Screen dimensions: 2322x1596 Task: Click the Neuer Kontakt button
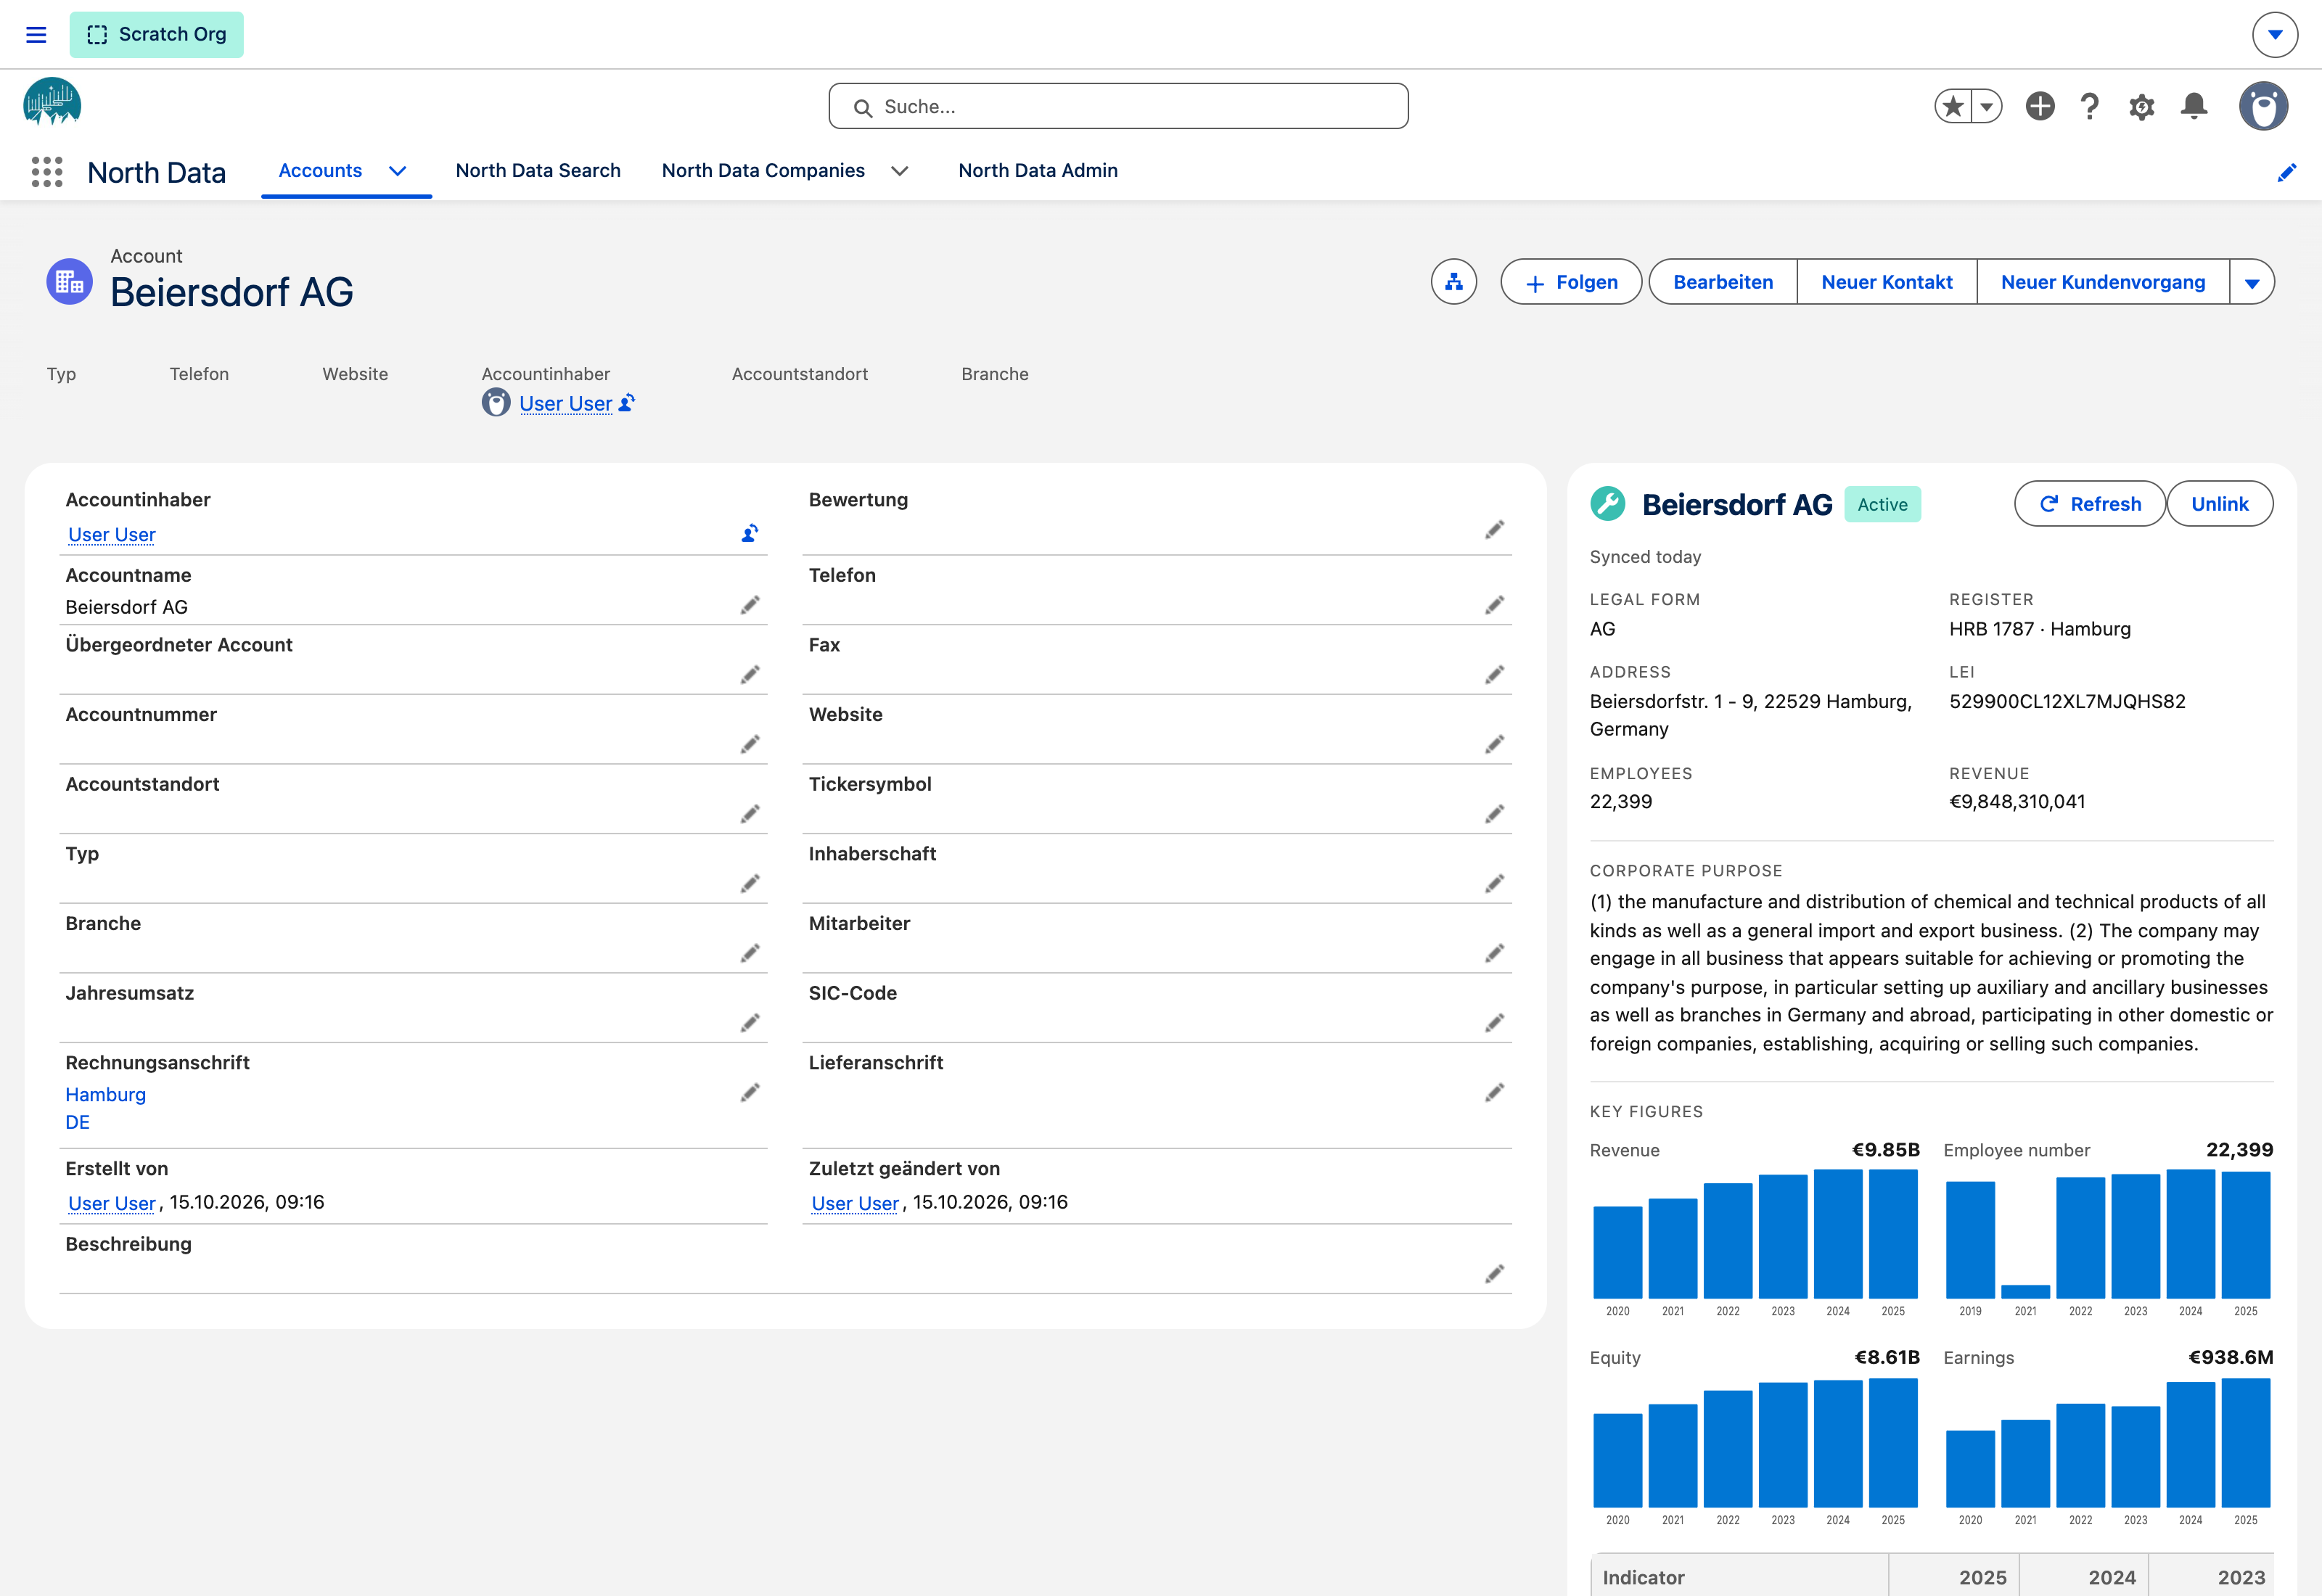pos(1887,282)
